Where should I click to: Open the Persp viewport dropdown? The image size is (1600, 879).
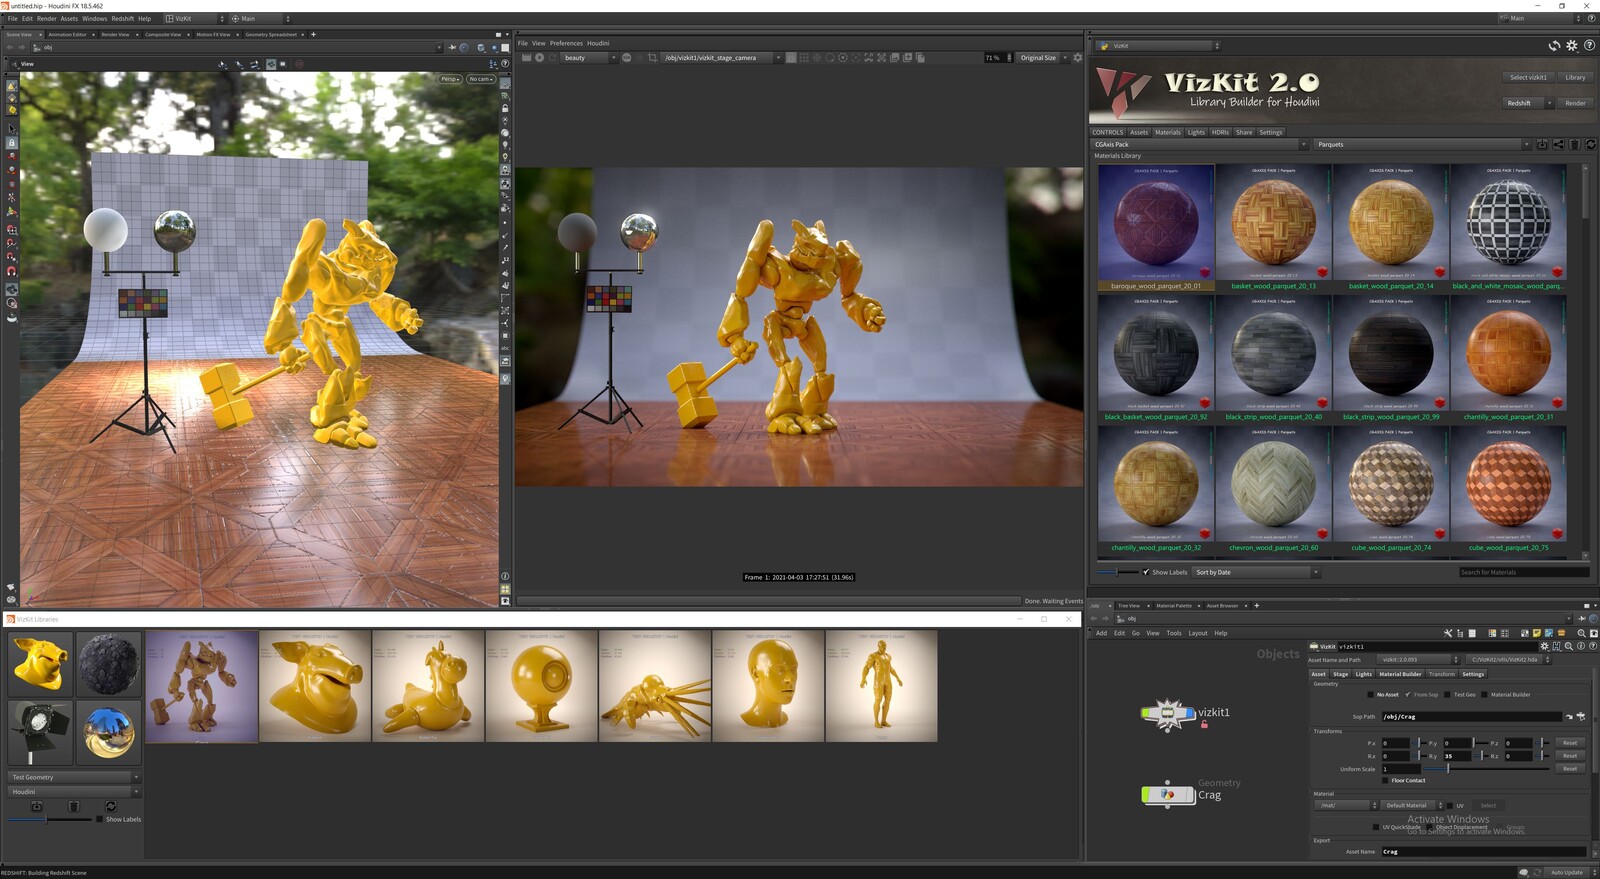[x=450, y=79]
